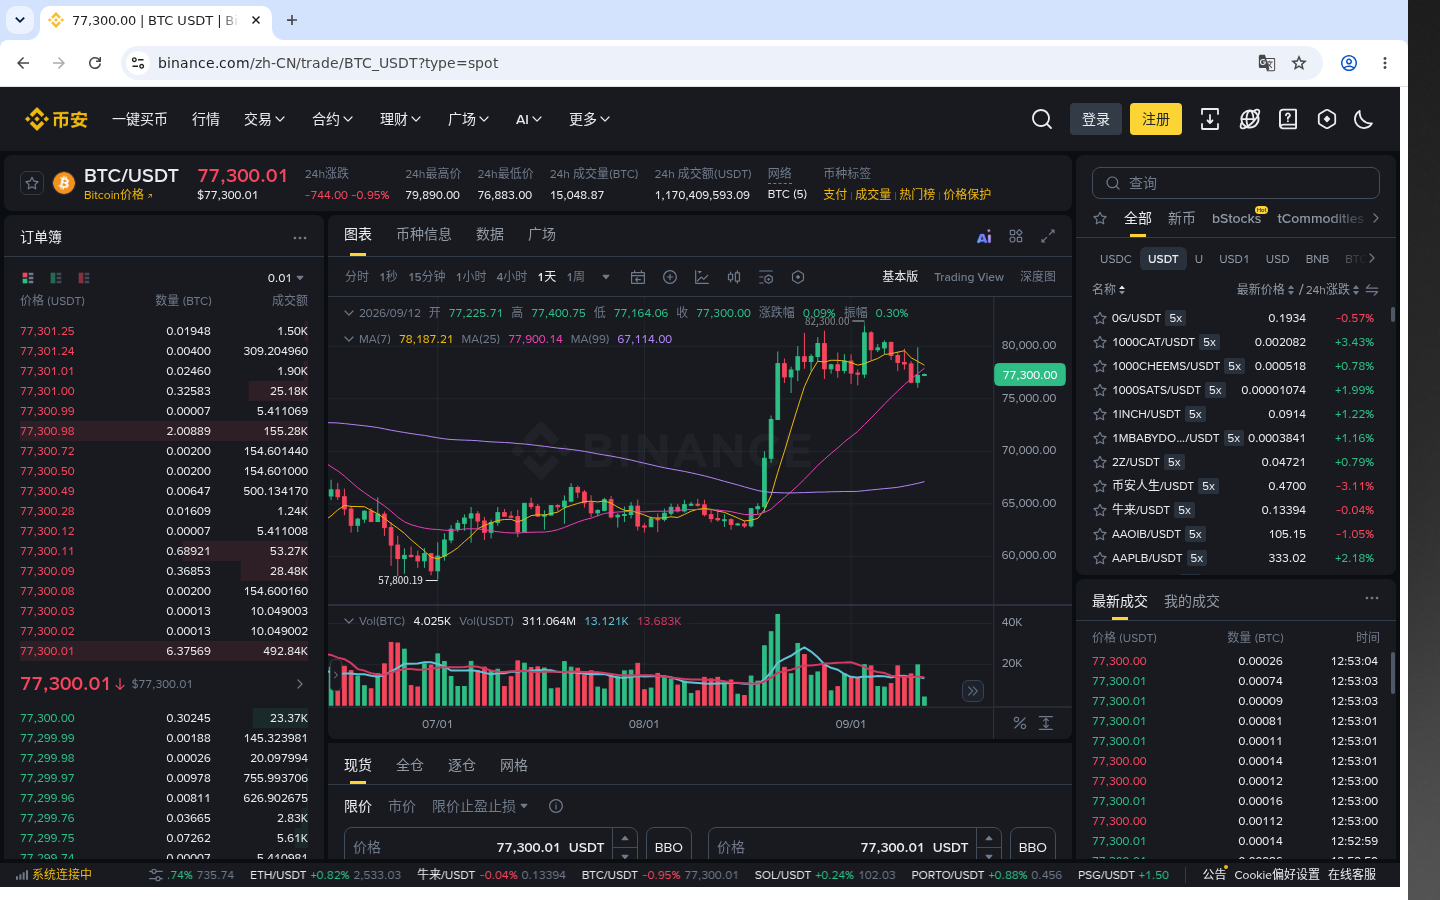Click the chart scroll-to-latest double arrow button
The image size is (1440, 900).
[x=973, y=691]
